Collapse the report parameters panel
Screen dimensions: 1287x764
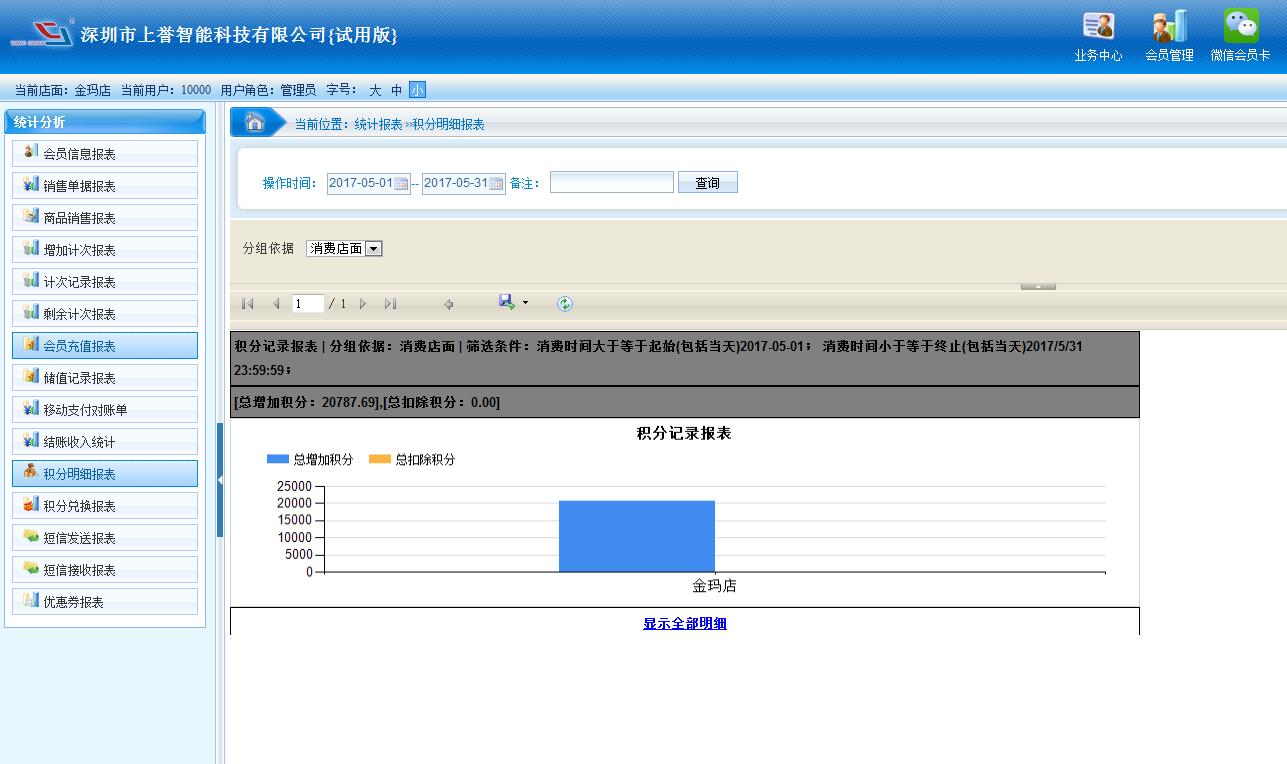click(x=1038, y=286)
